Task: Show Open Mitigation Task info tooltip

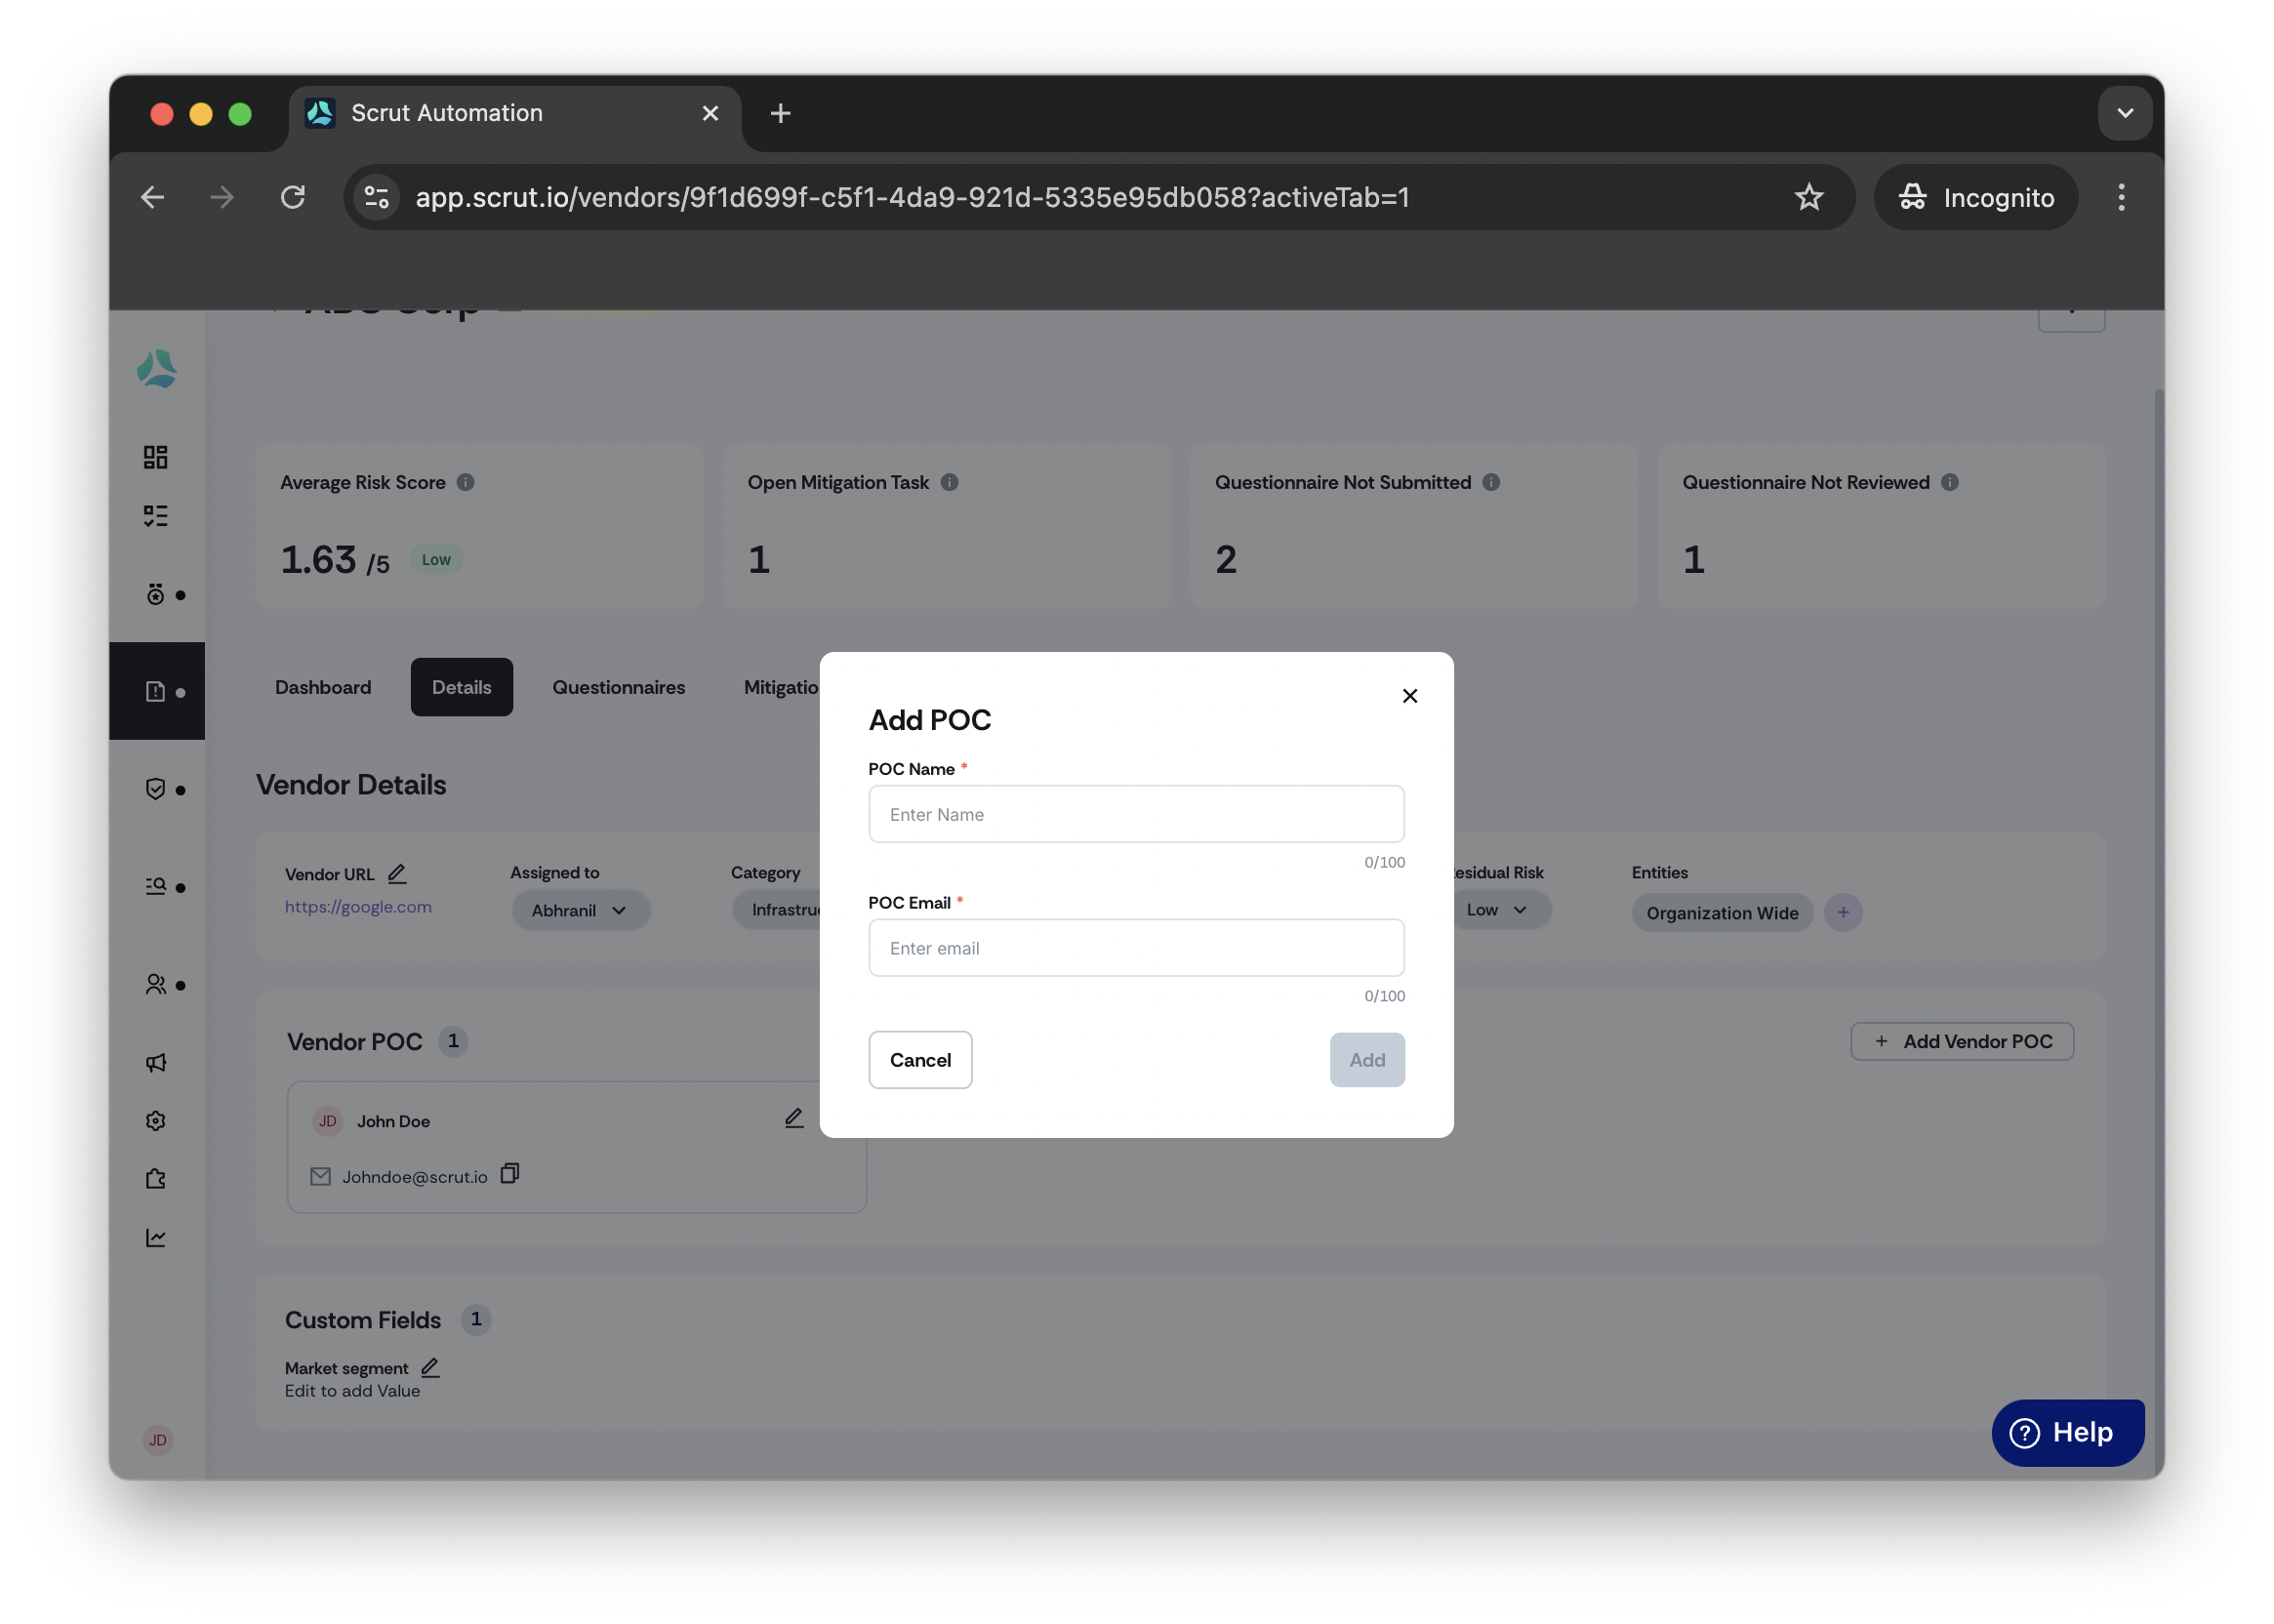Action: pyautogui.click(x=950, y=482)
